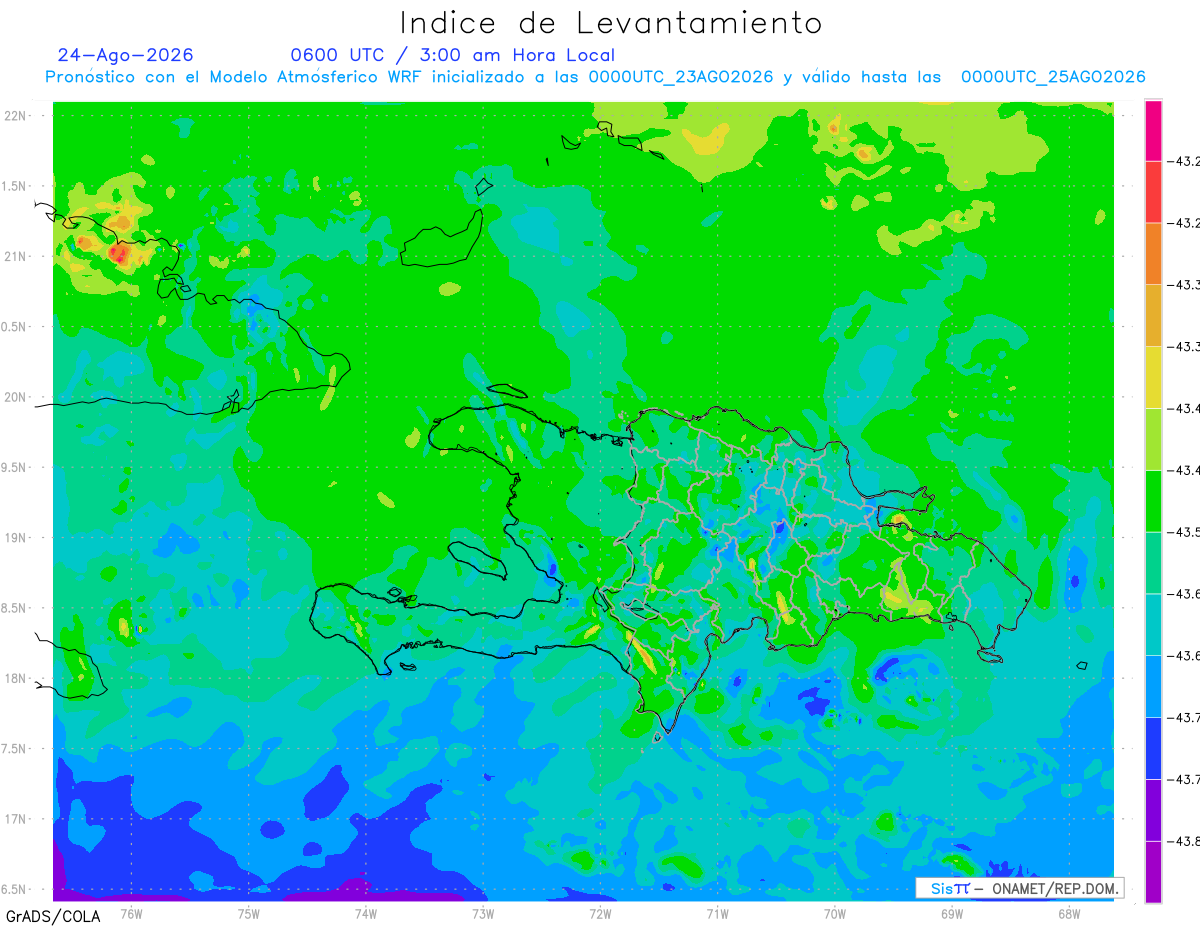This screenshot has height=927, width=1200.
Task: Click the '-43.8' legend value
Action: click(1186, 841)
